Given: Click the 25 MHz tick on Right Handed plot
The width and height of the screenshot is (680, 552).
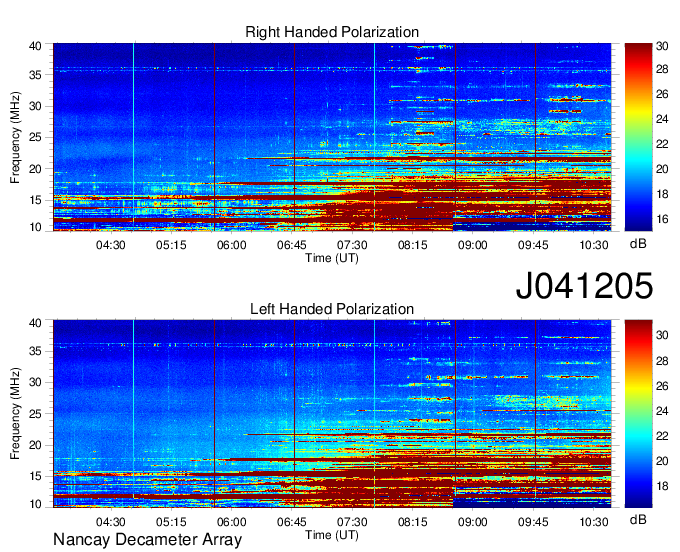Looking at the screenshot, I should tap(35, 137).
